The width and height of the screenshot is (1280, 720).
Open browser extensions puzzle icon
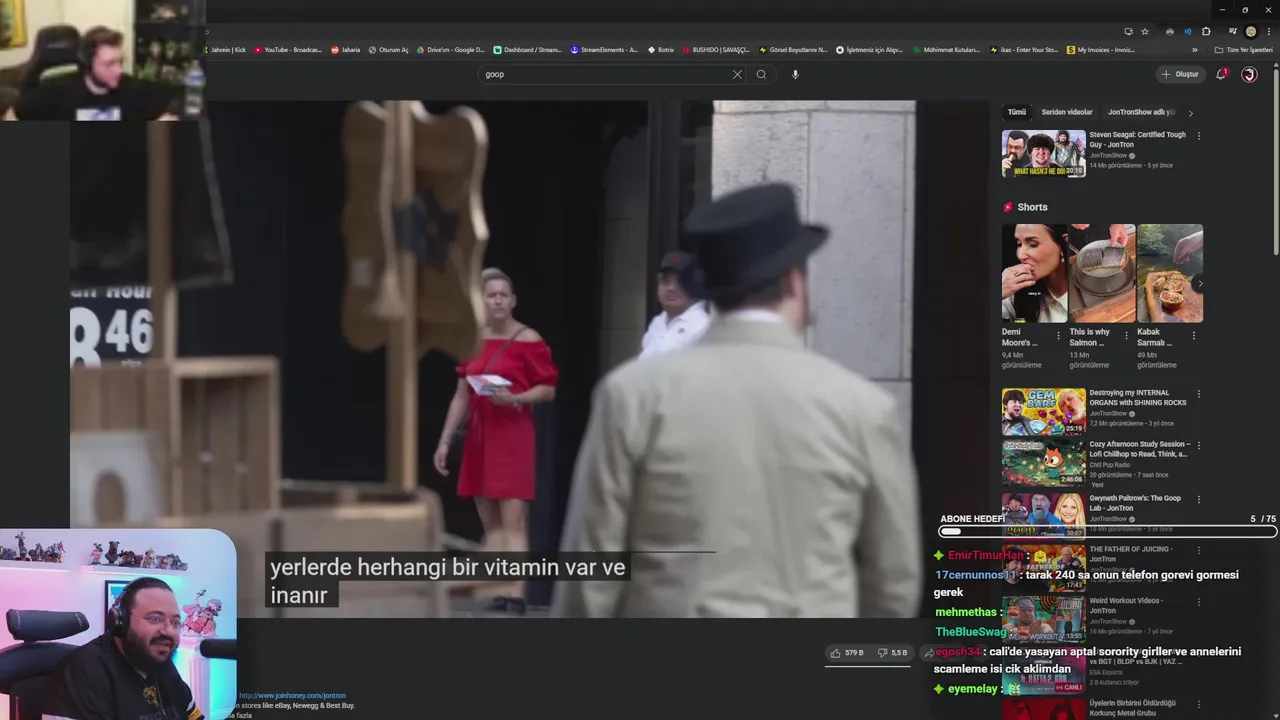coord(1206,32)
